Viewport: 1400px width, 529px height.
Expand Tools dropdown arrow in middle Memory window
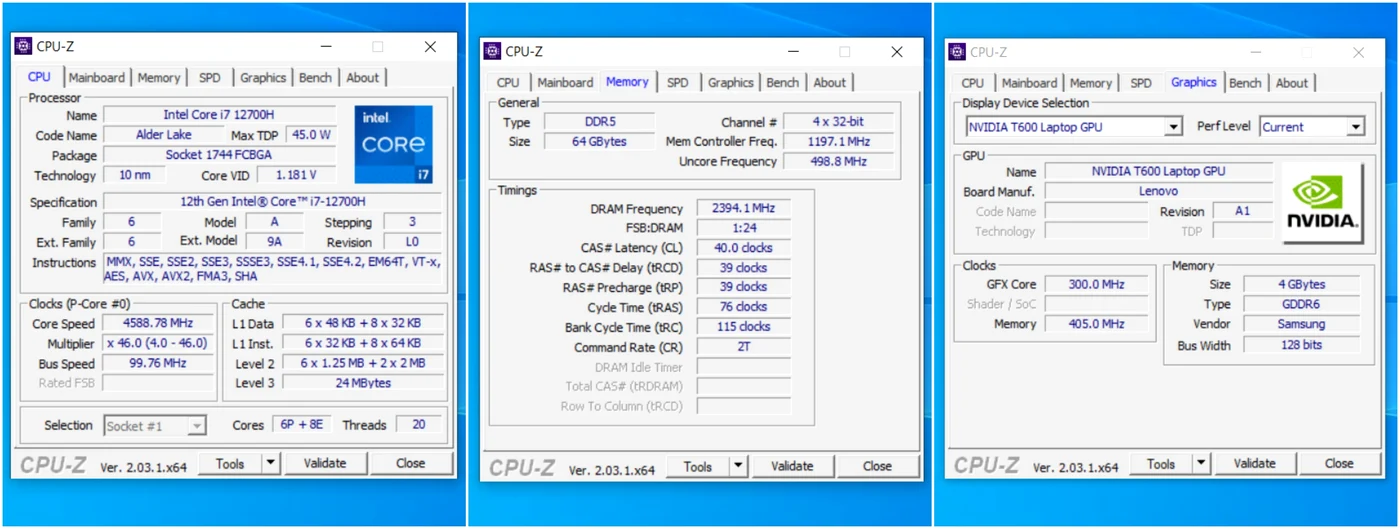pos(738,466)
